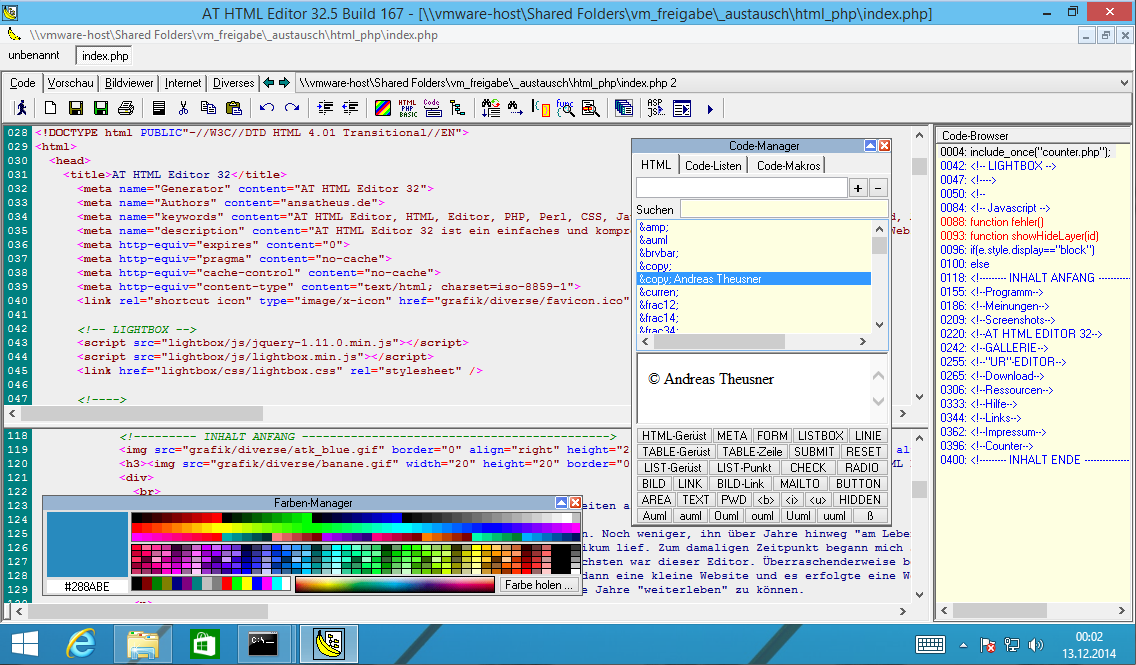Select the unbenannt document tab
The image size is (1136, 665).
(x=34, y=56)
